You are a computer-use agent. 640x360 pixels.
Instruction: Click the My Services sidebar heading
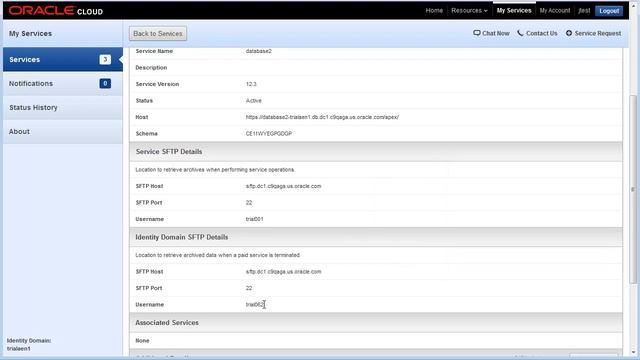point(30,33)
